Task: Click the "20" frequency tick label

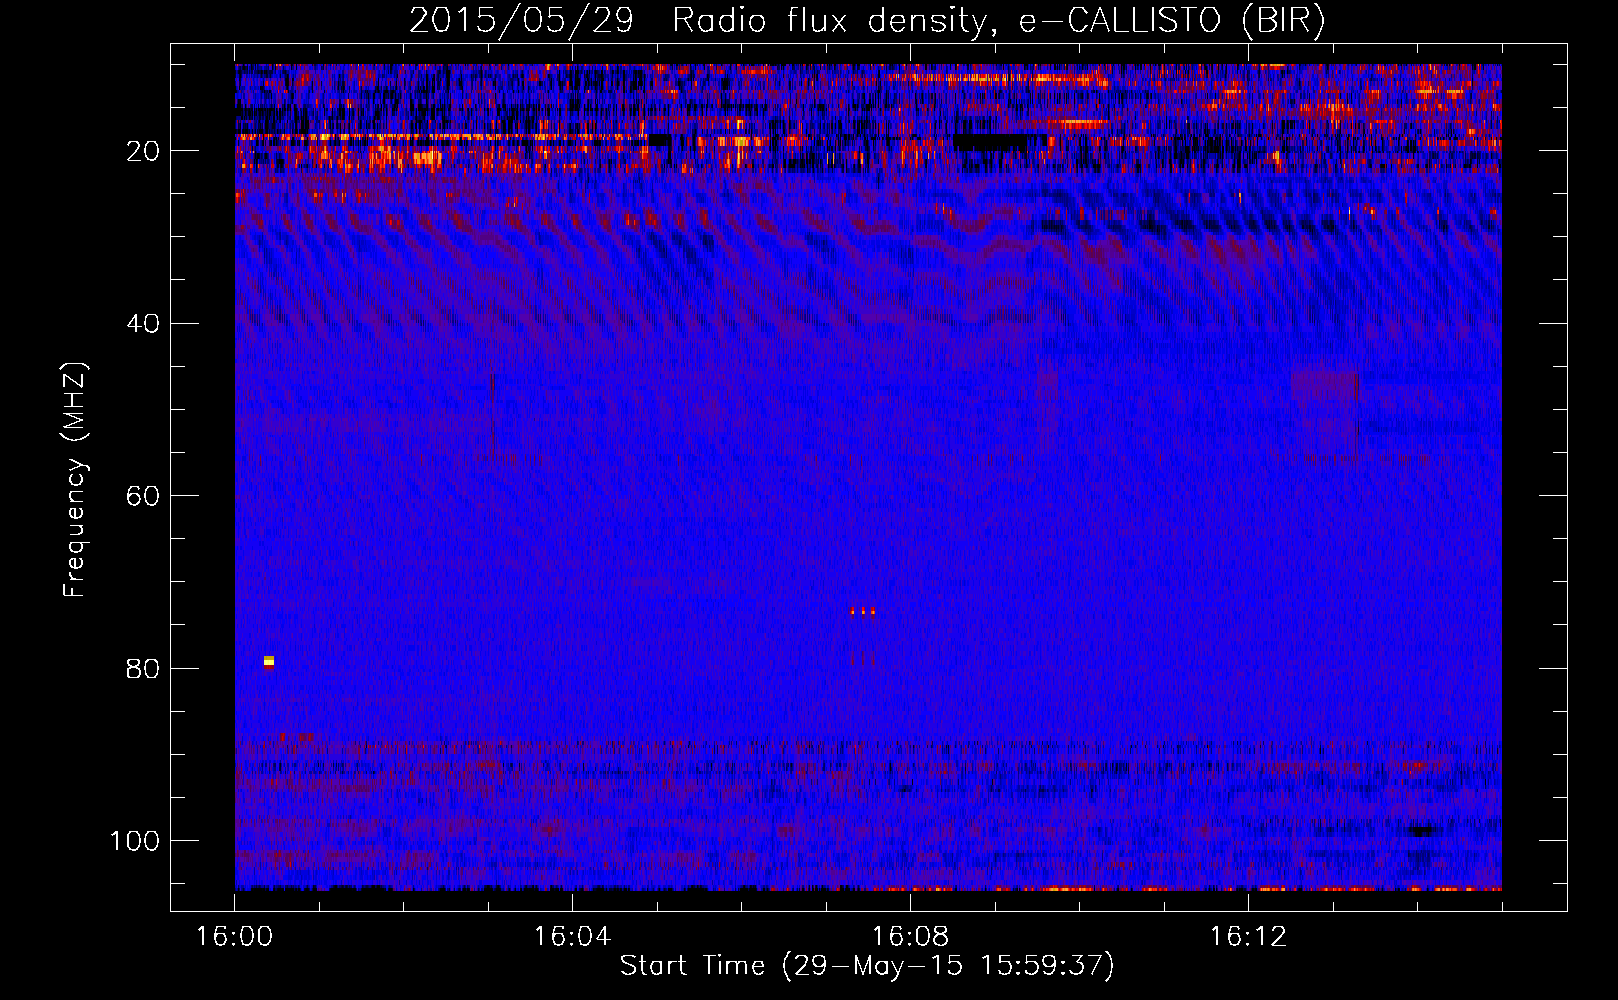Action: click(x=144, y=151)
